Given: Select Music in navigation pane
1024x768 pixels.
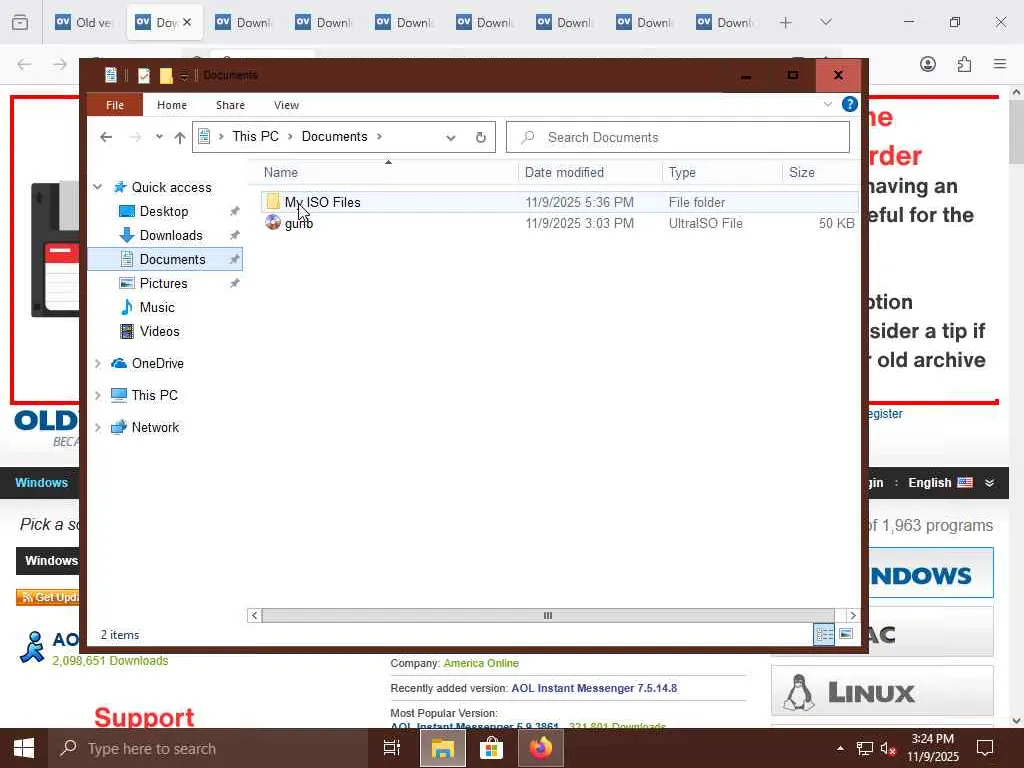Looking at the screenshot, I should 157,307.
